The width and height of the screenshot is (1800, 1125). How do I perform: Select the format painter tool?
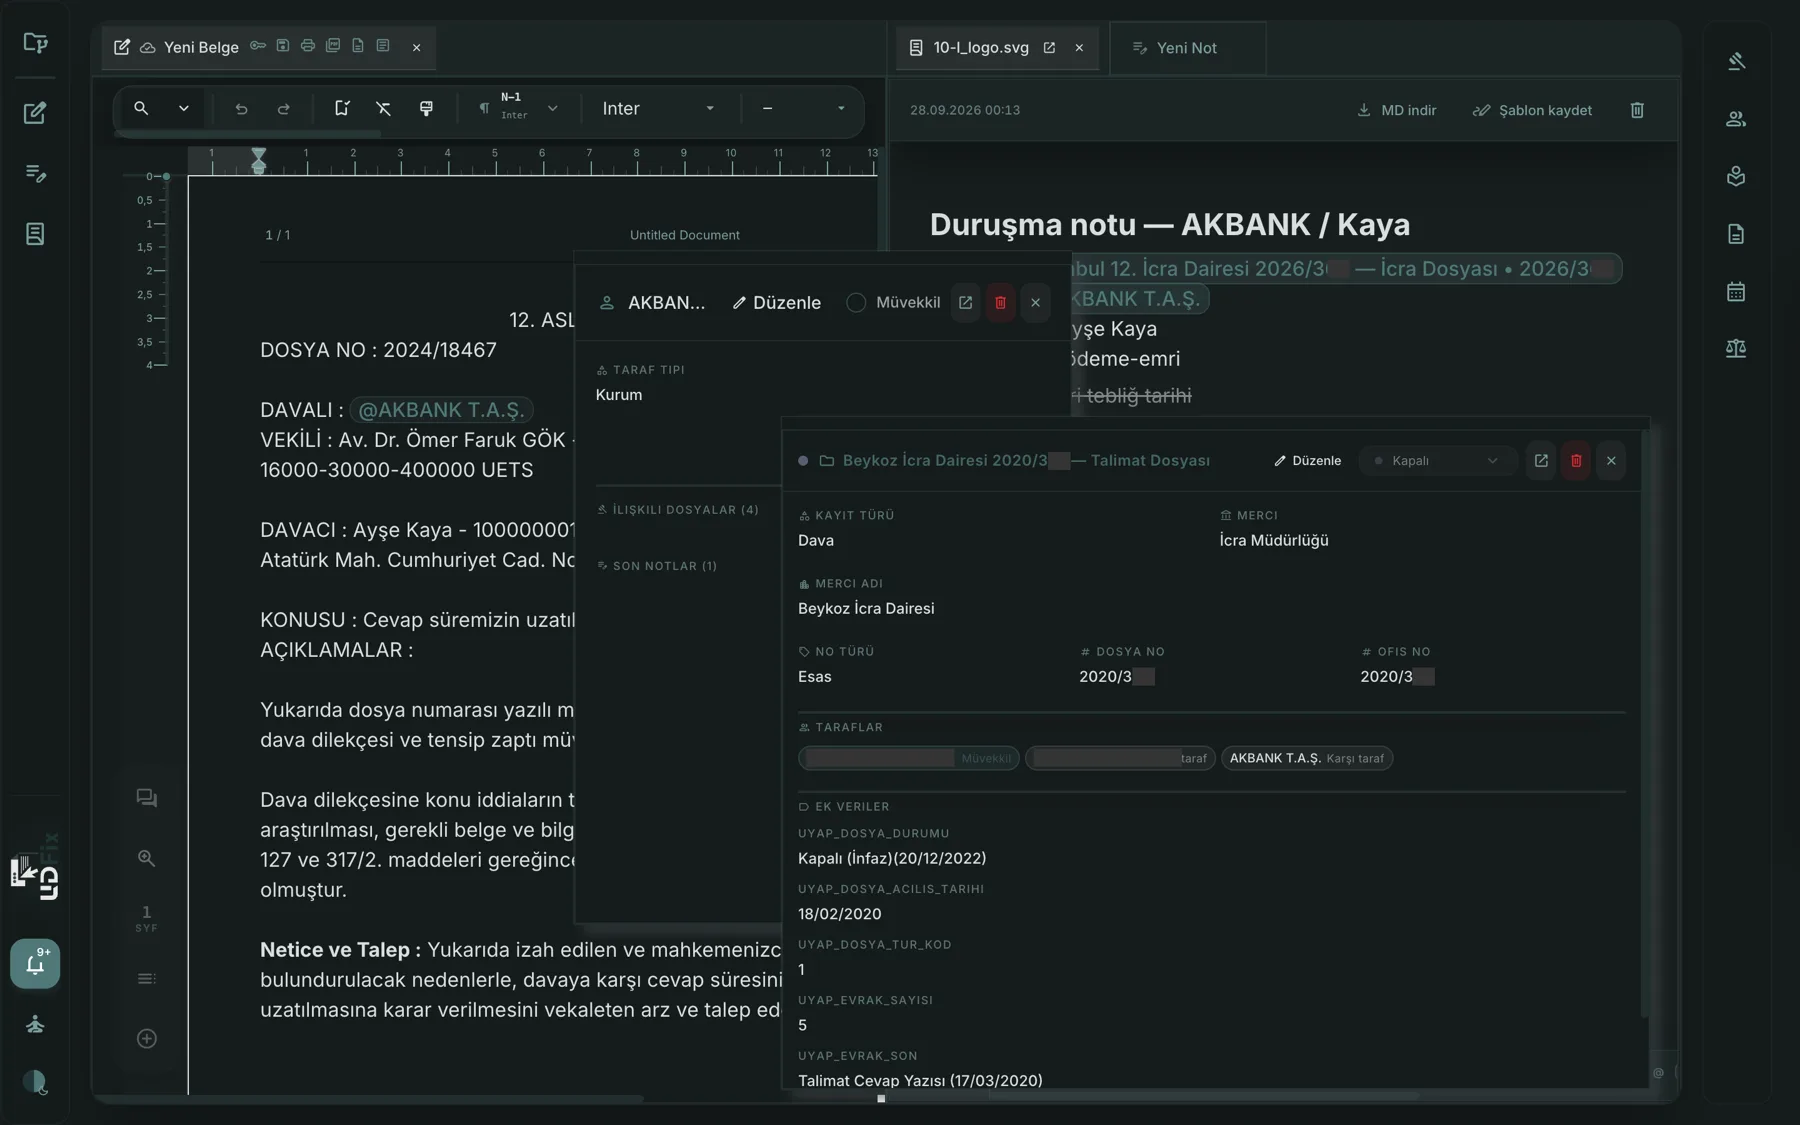click(x=426, y=108)
